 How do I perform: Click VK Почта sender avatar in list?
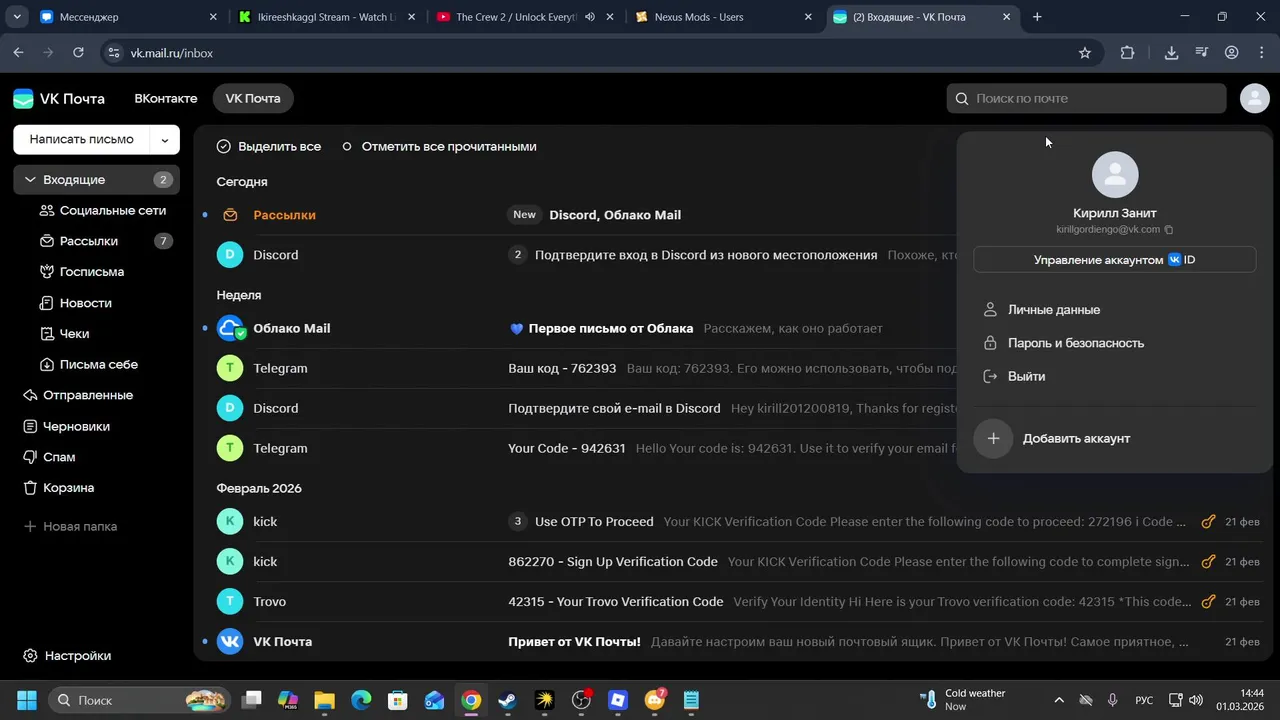click(230, 641)
